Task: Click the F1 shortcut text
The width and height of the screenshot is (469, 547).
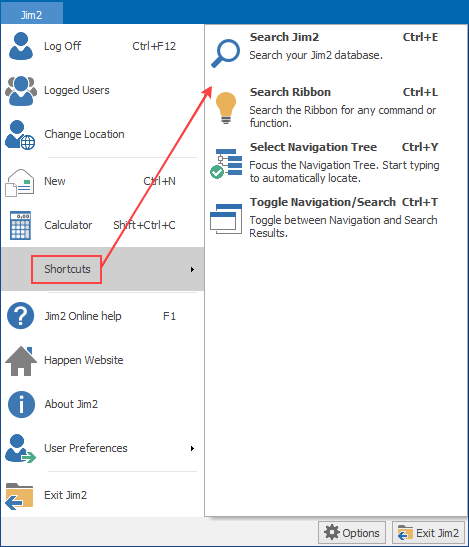Action: (169, 316)
